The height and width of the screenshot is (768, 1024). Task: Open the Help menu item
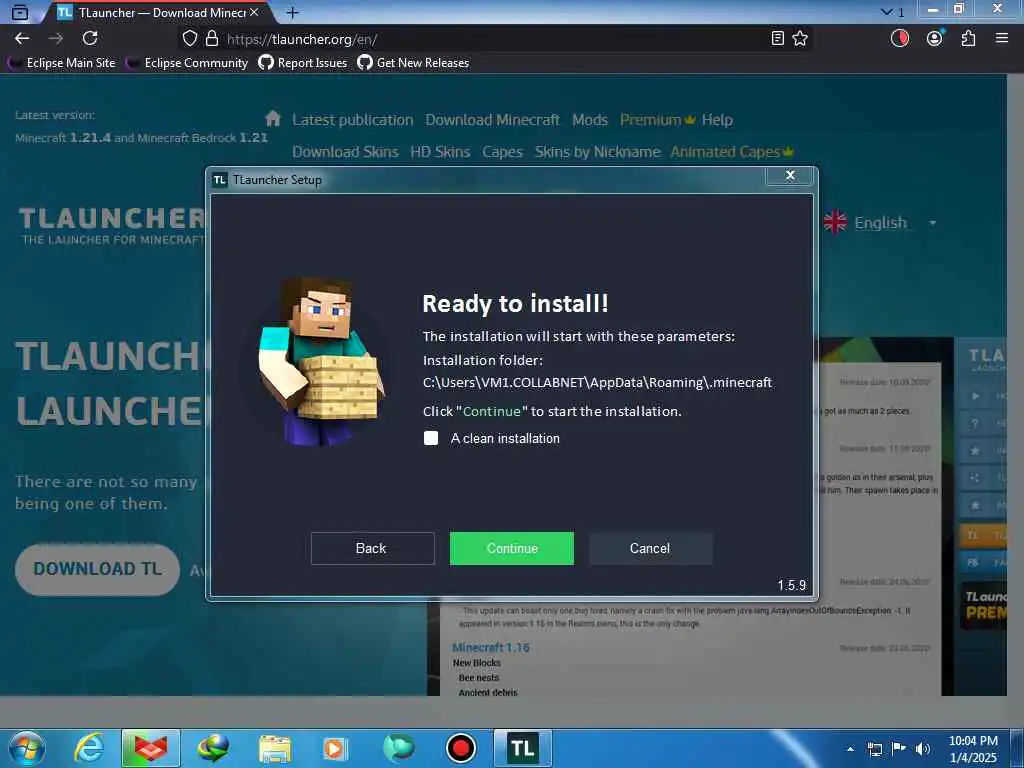tap(717, 120)
